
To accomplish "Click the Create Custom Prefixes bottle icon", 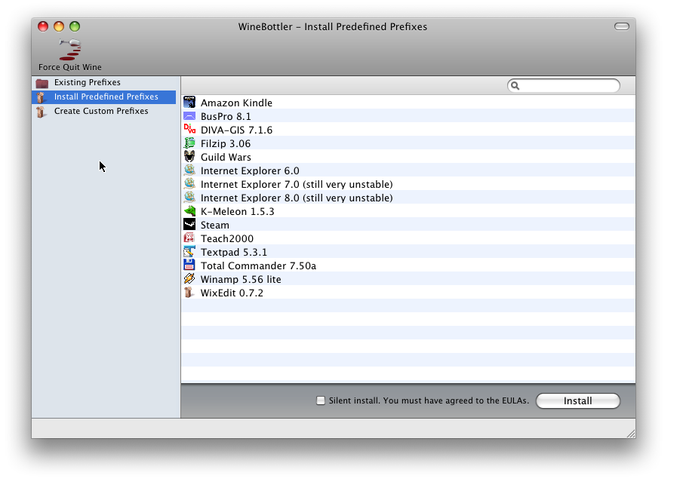I will (x=41, y=111).
